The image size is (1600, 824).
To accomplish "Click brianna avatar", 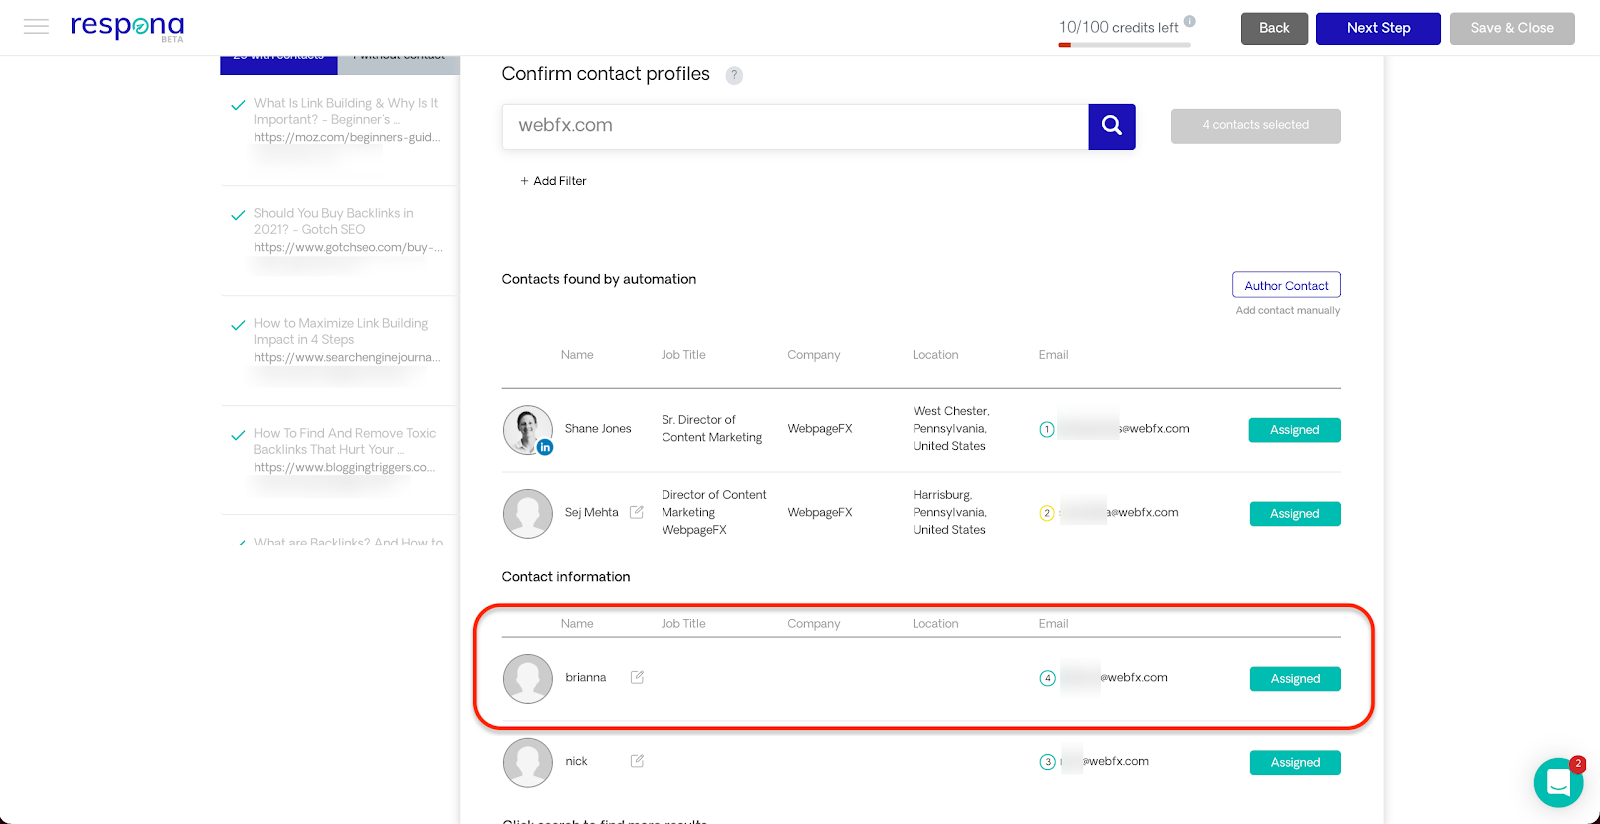I will (x=528, y=679).
